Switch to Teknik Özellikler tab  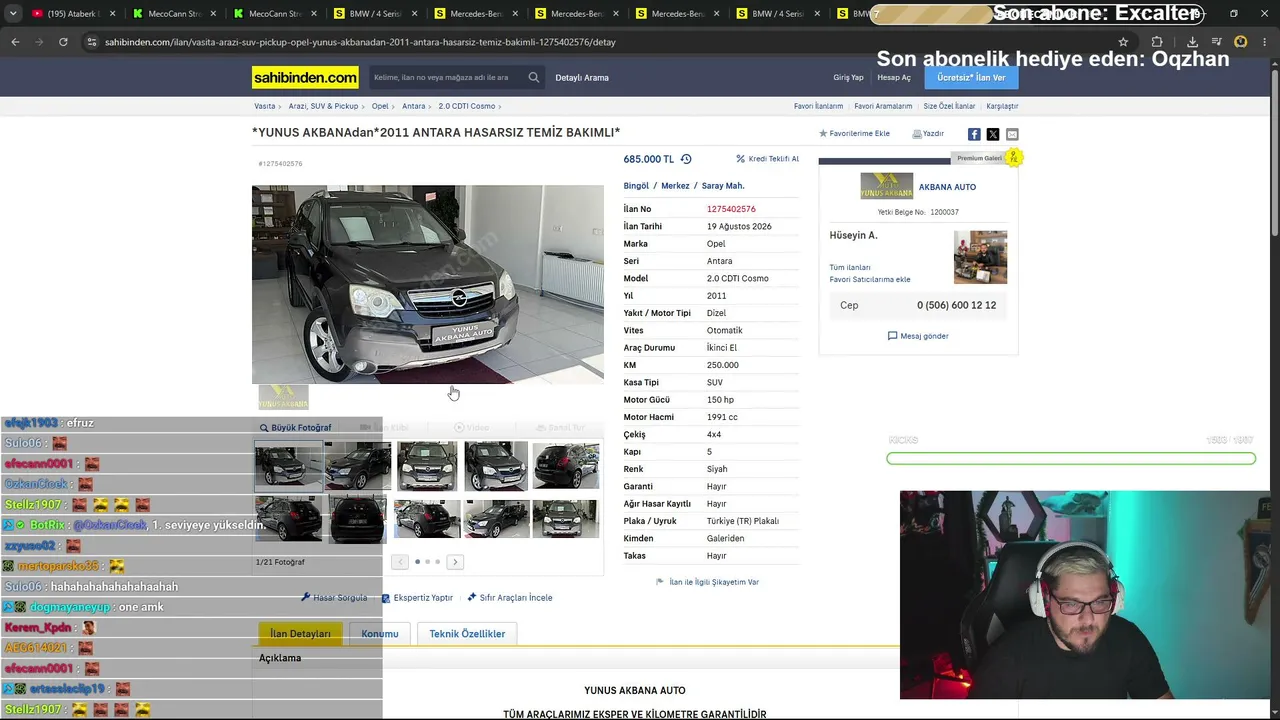pos(467,634)
